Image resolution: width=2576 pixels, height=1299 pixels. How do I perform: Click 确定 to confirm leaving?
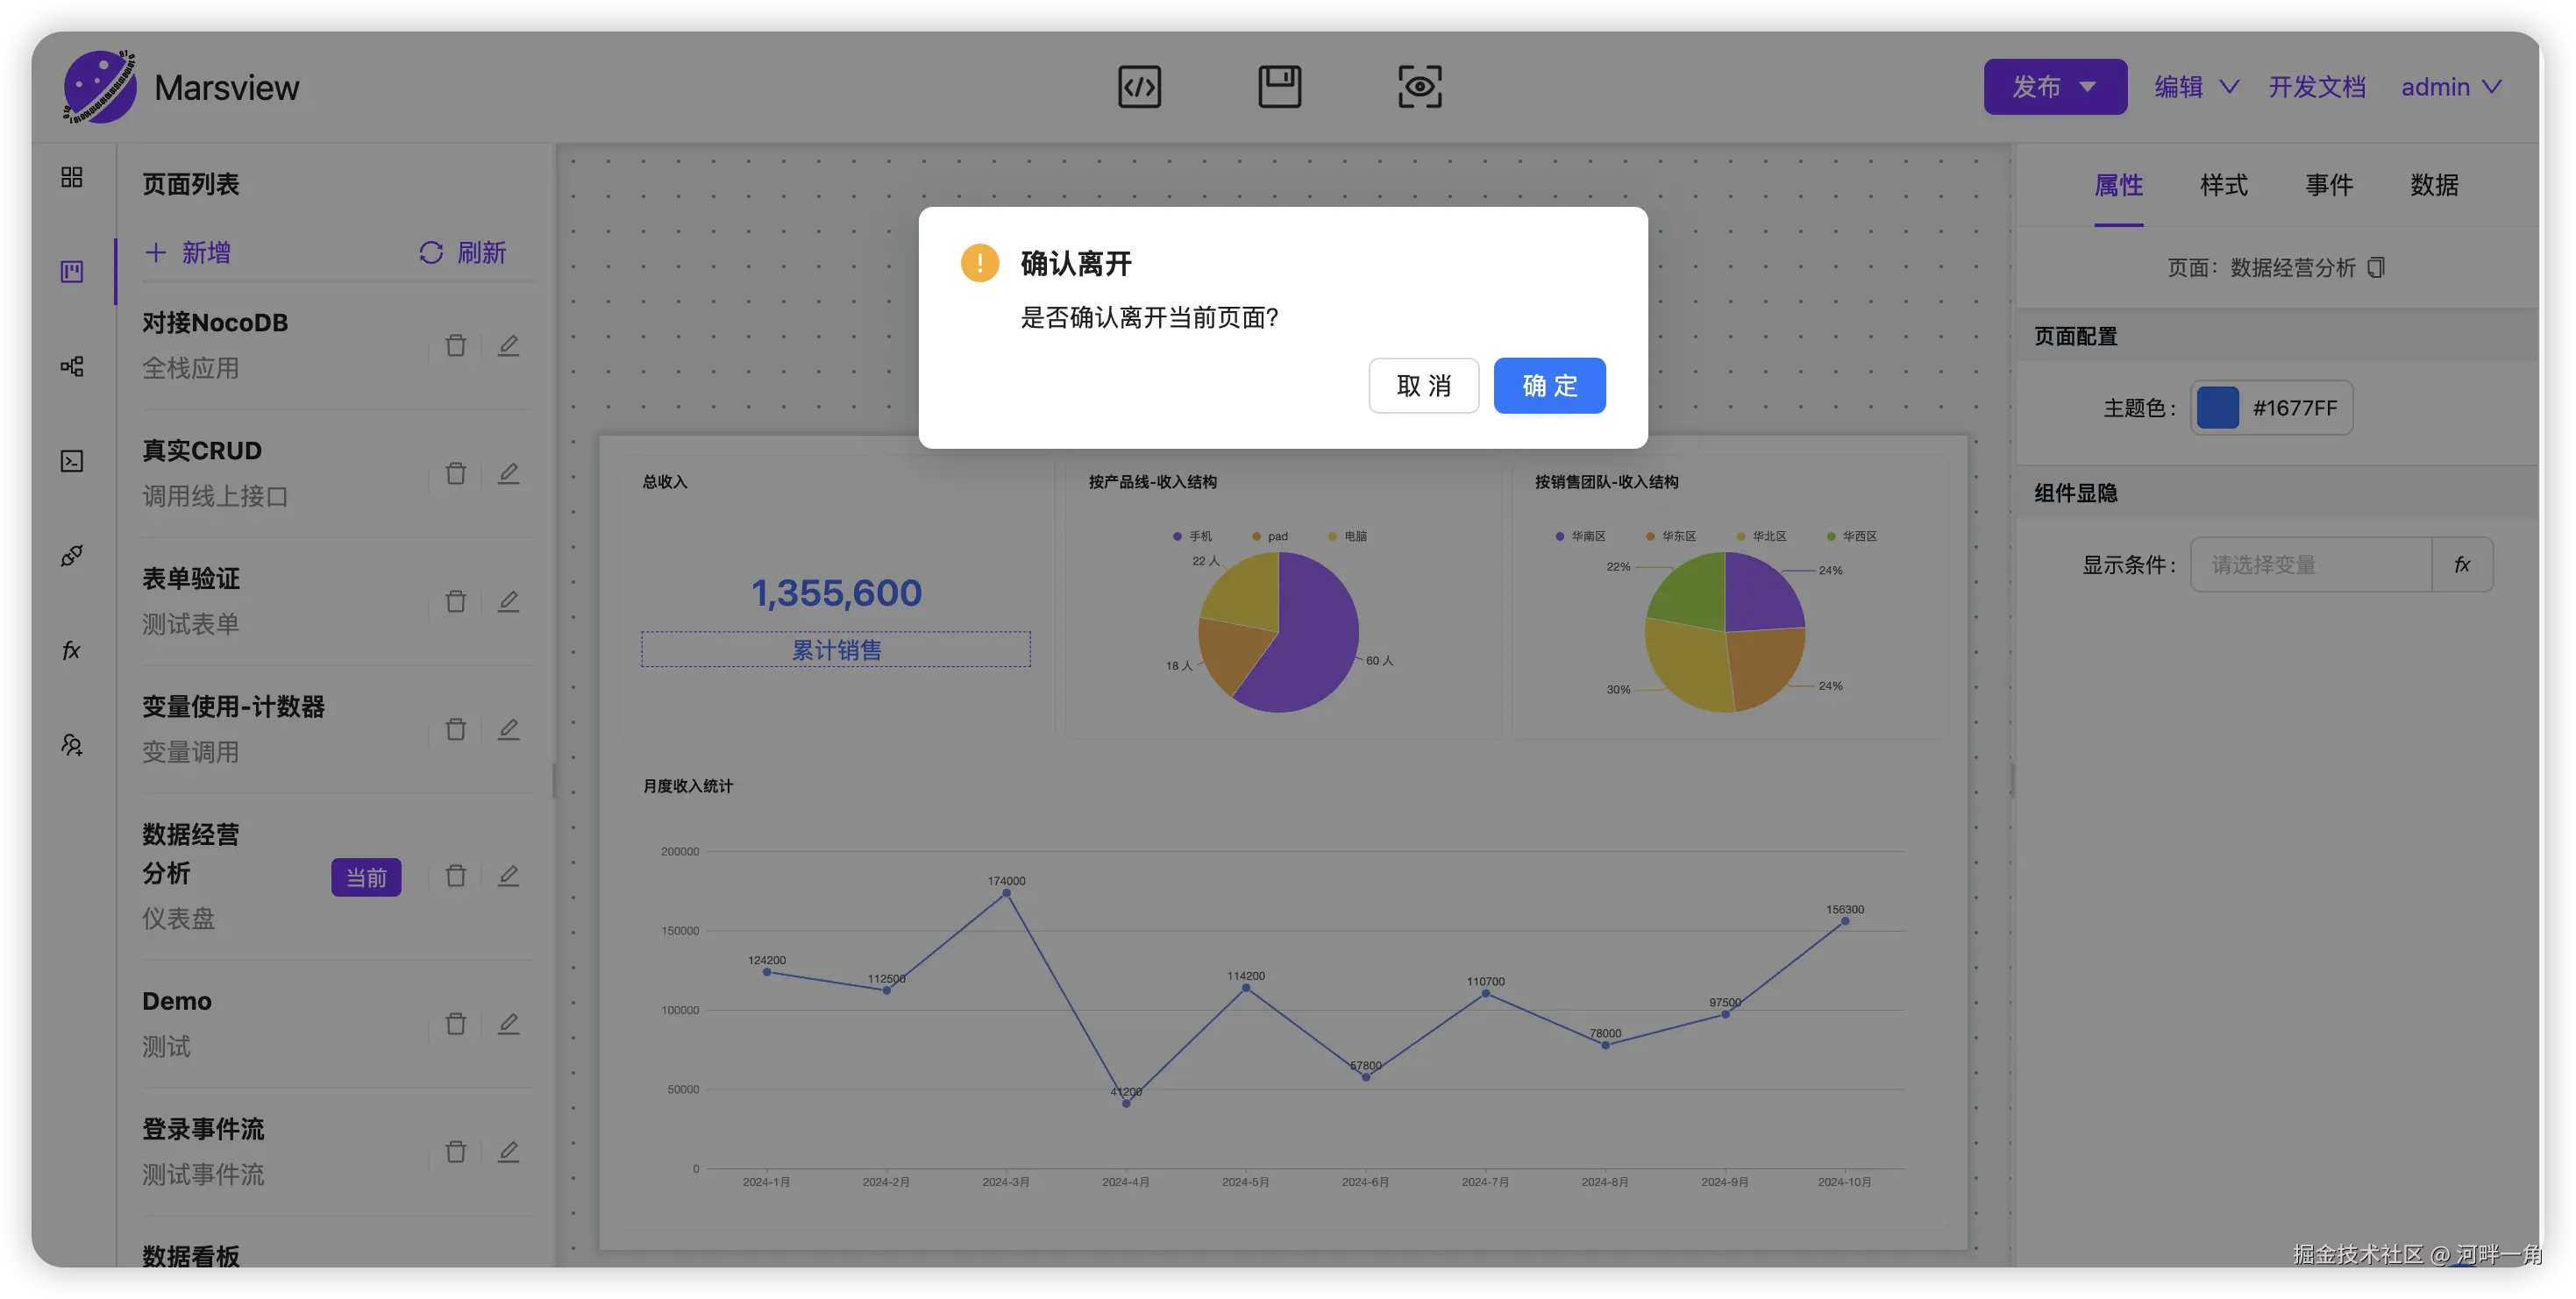(1549, 385)
